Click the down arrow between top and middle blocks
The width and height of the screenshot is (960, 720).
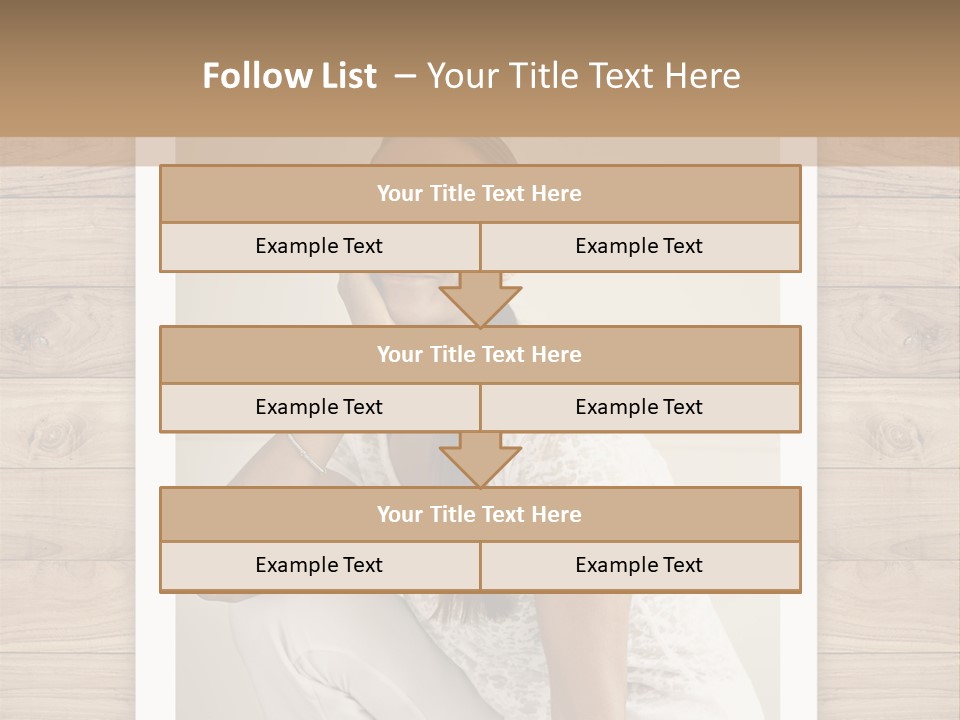click(480, 299)
